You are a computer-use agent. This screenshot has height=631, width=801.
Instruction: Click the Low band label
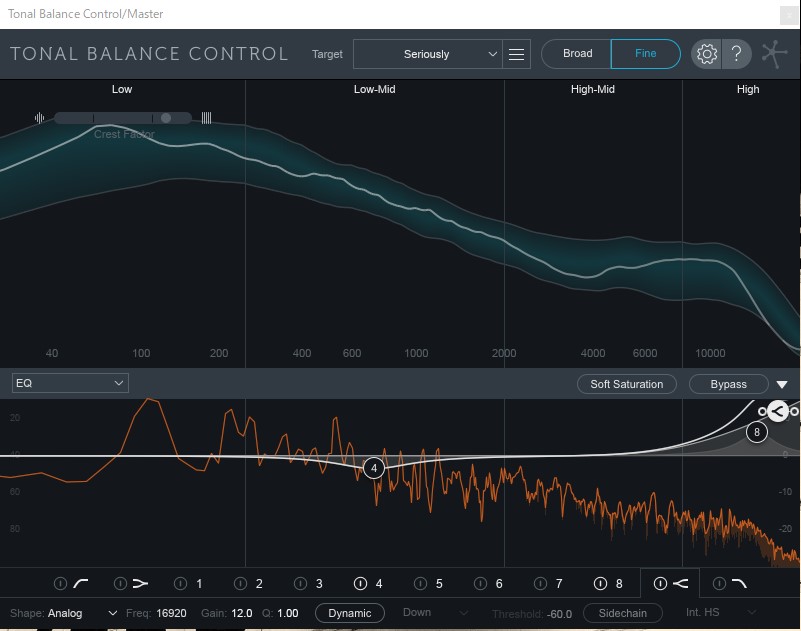(x=122, y=89)
